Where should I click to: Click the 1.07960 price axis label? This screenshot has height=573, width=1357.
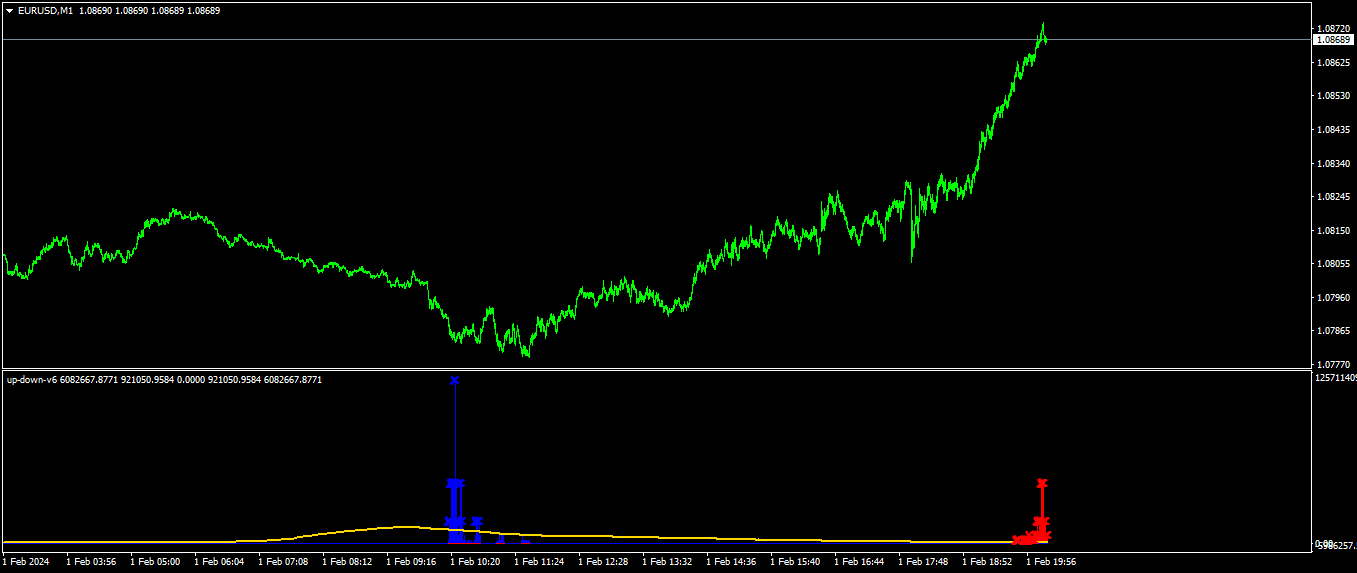pos(1333,297)
